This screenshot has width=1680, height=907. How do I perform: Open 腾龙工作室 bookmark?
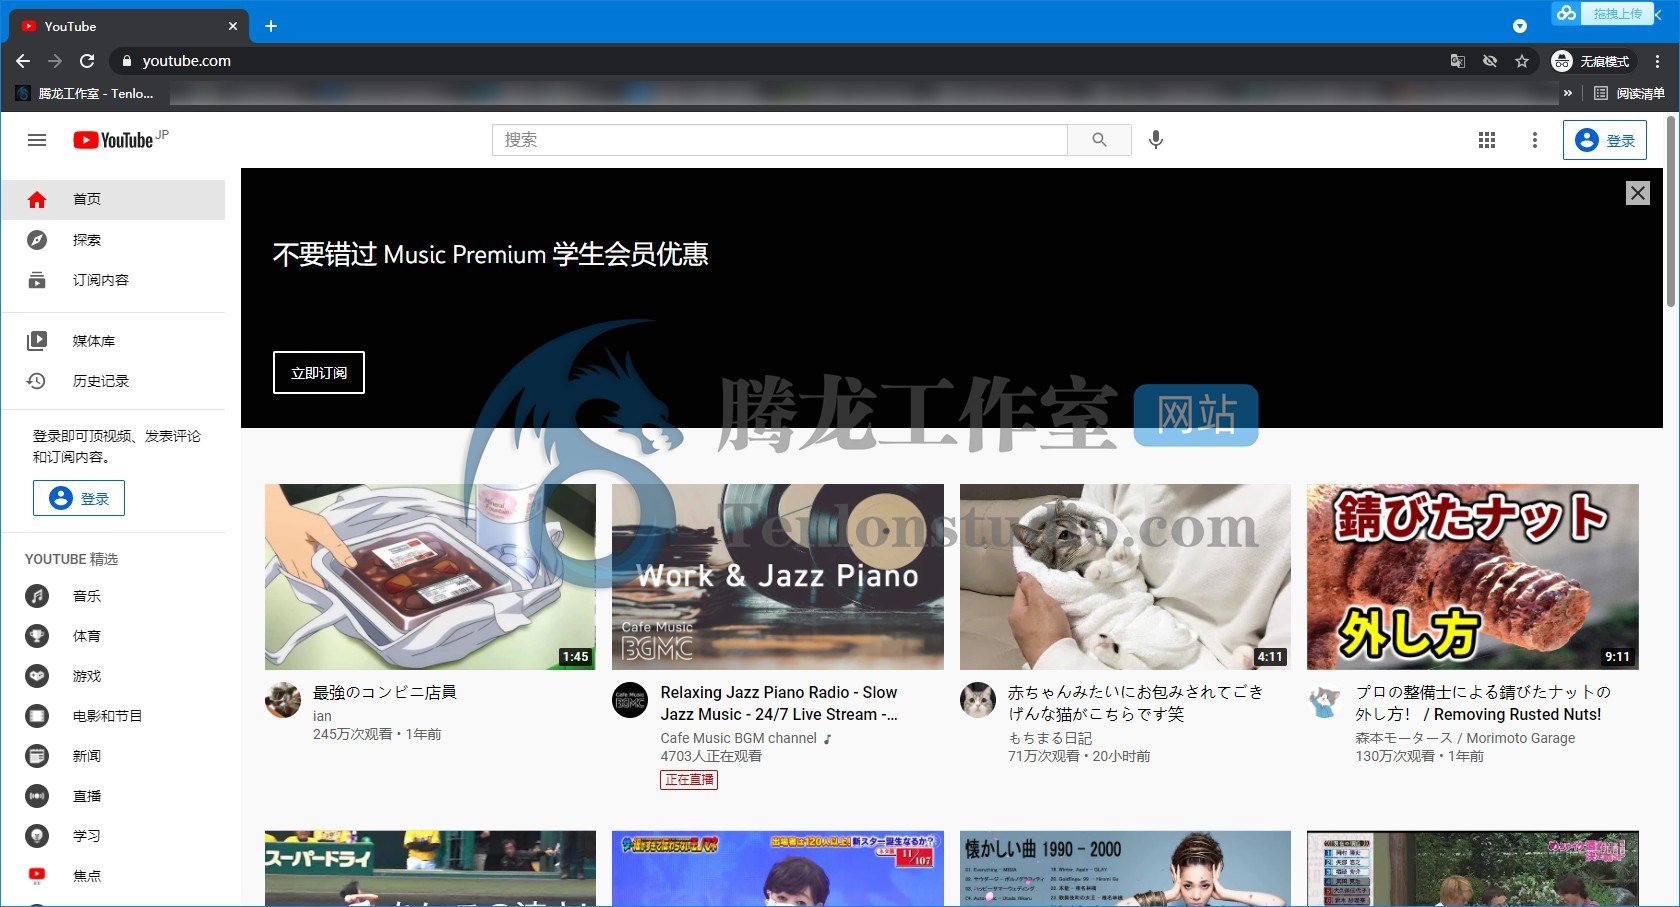[x=85, y=93]
